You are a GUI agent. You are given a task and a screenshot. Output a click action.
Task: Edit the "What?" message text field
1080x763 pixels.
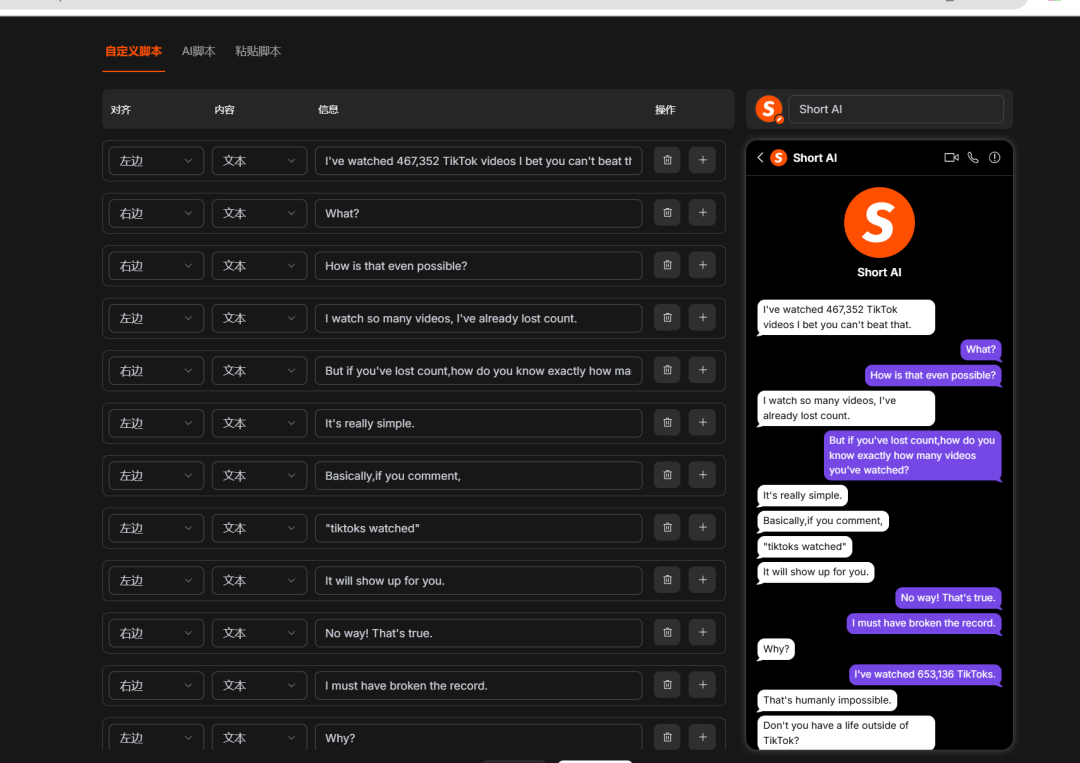(x=479, y=213)
